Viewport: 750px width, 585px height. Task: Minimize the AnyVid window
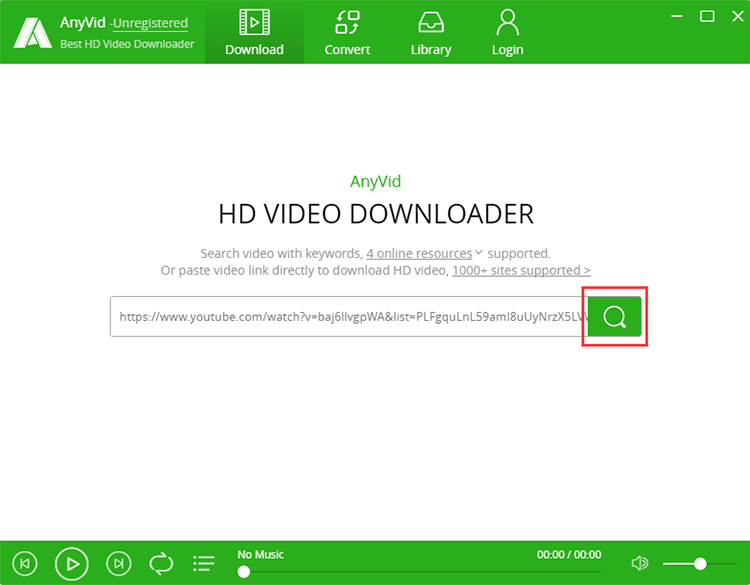pos(677,16)
